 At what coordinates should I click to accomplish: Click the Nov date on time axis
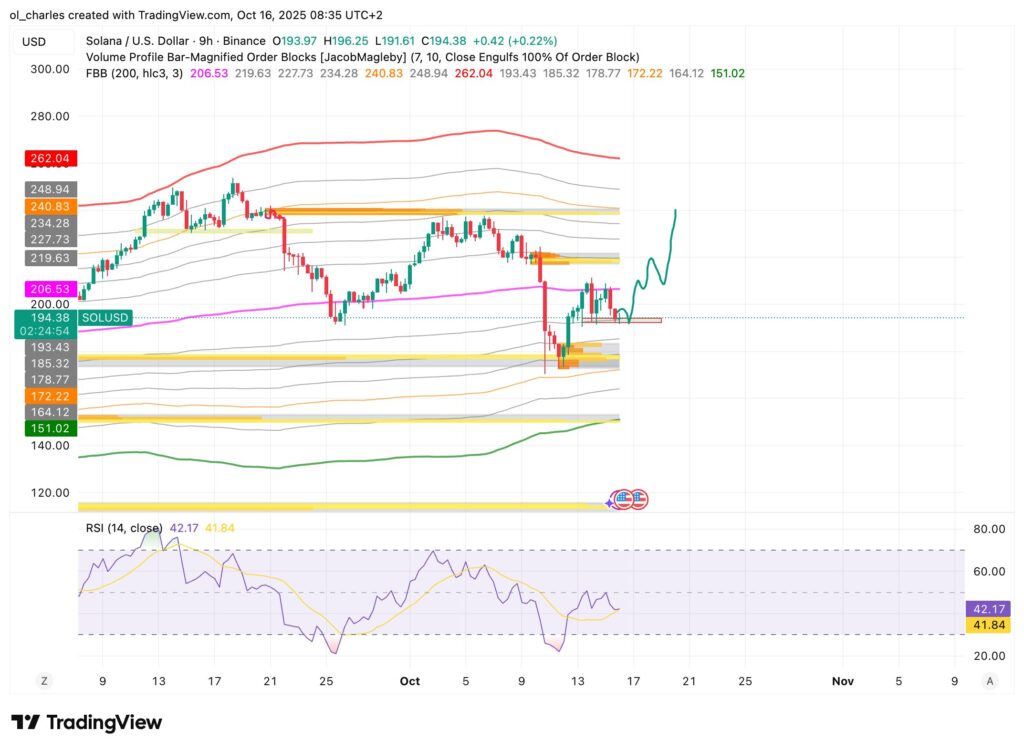click(842, 681)
